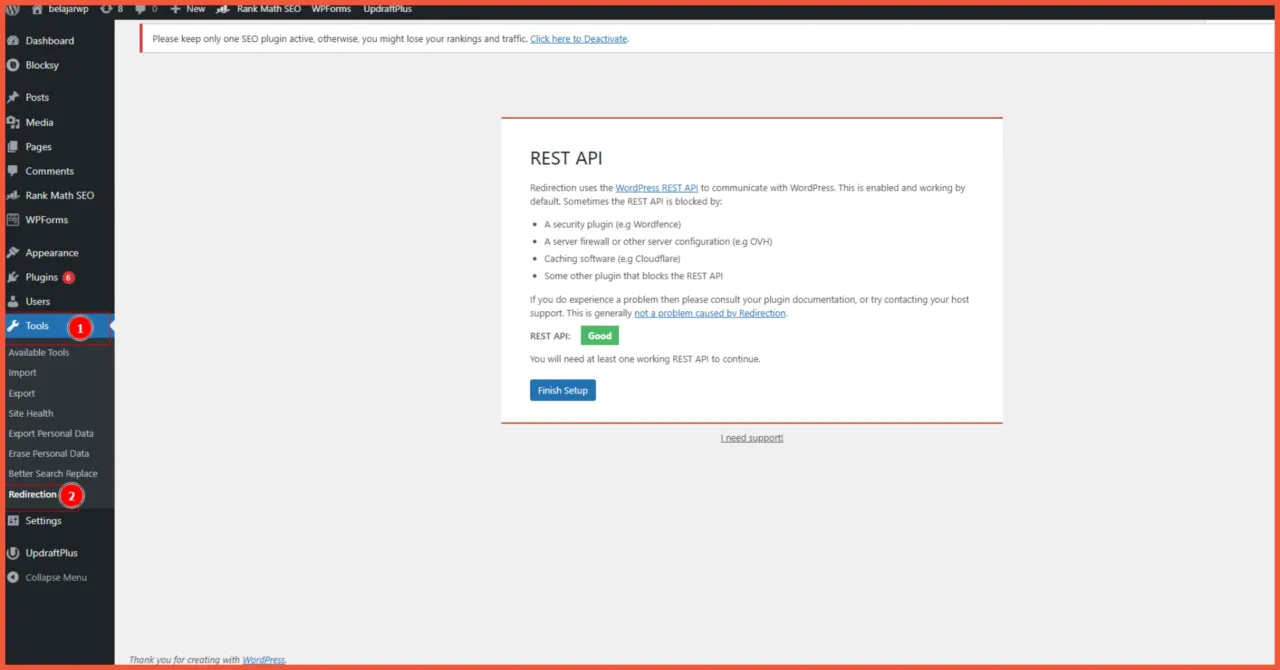Open the Settings menu item
The image size is (1280, 670).
(44, 520)
